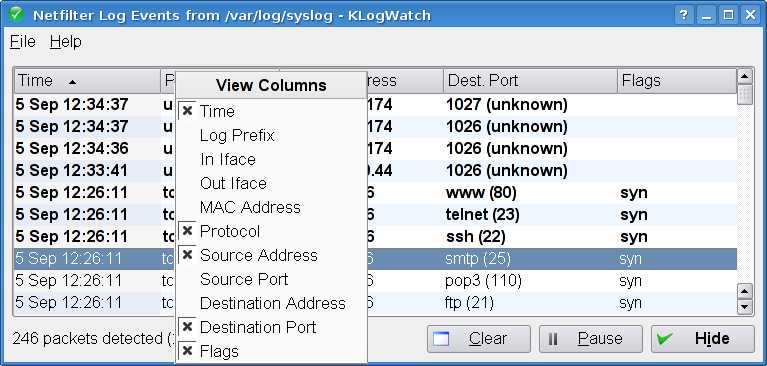Select the row with 1027 (unknown) port

(x=375, y=105)
